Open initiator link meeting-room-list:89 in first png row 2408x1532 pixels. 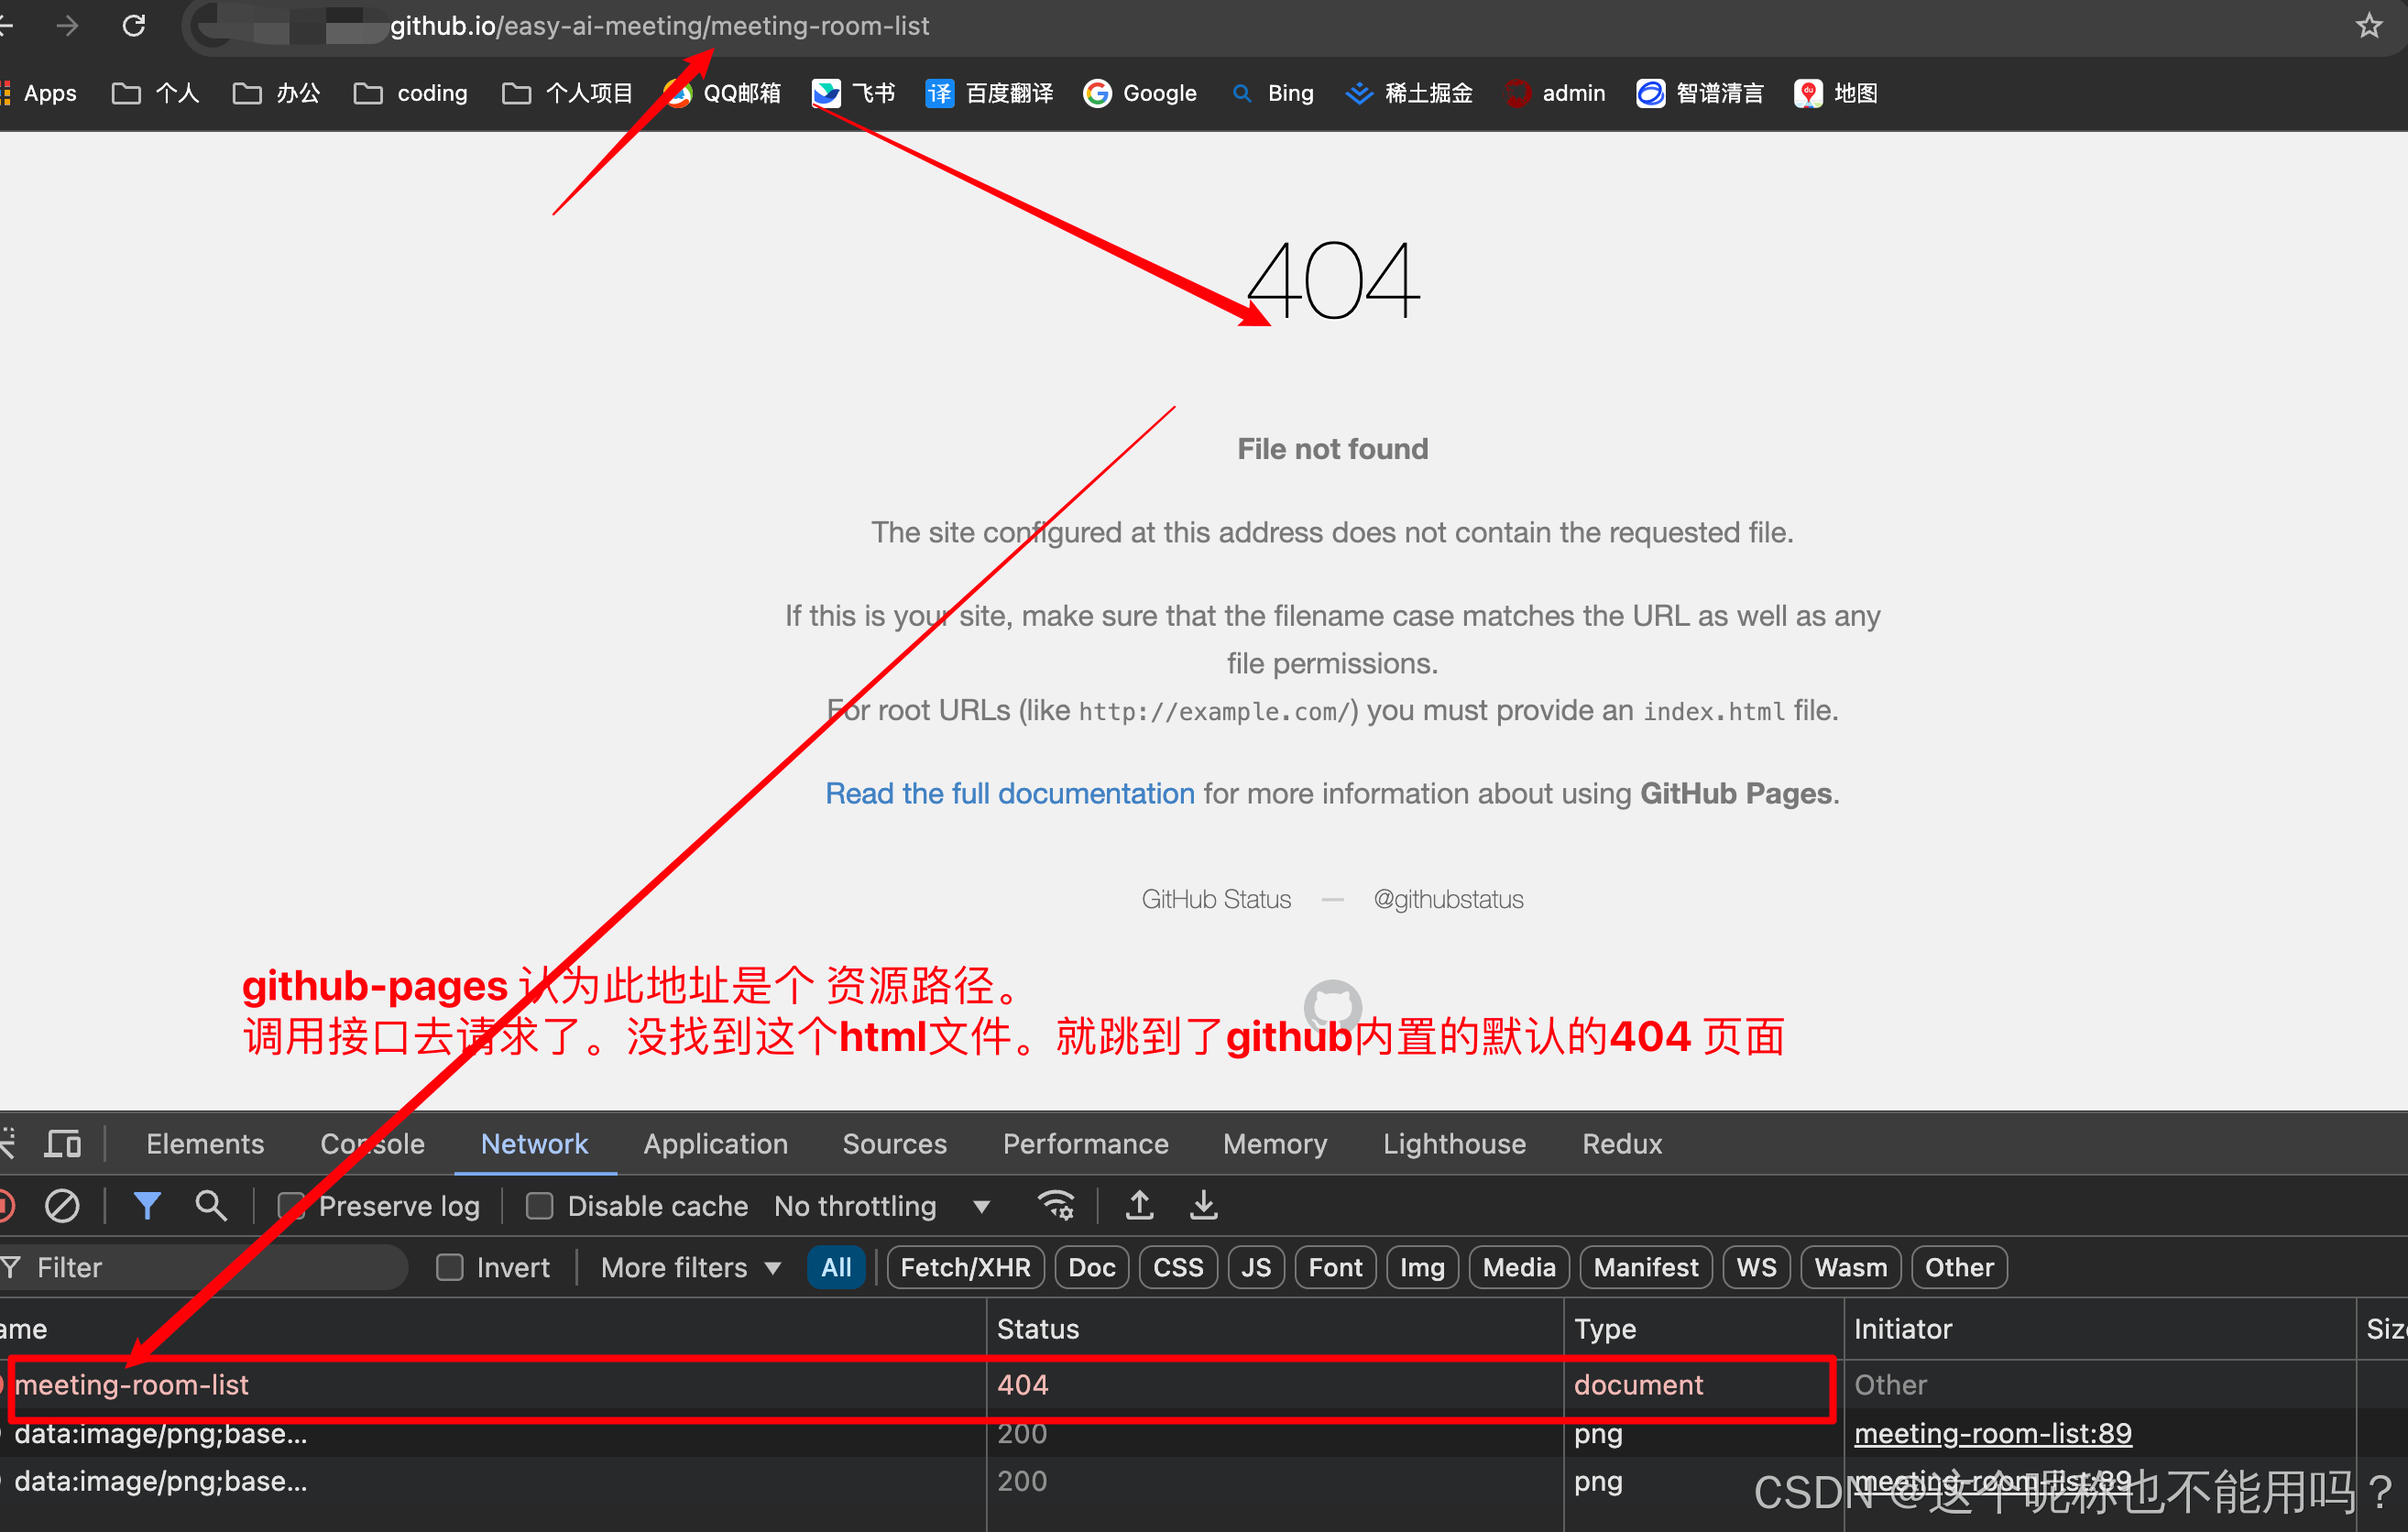[x=1992, y=1433]
